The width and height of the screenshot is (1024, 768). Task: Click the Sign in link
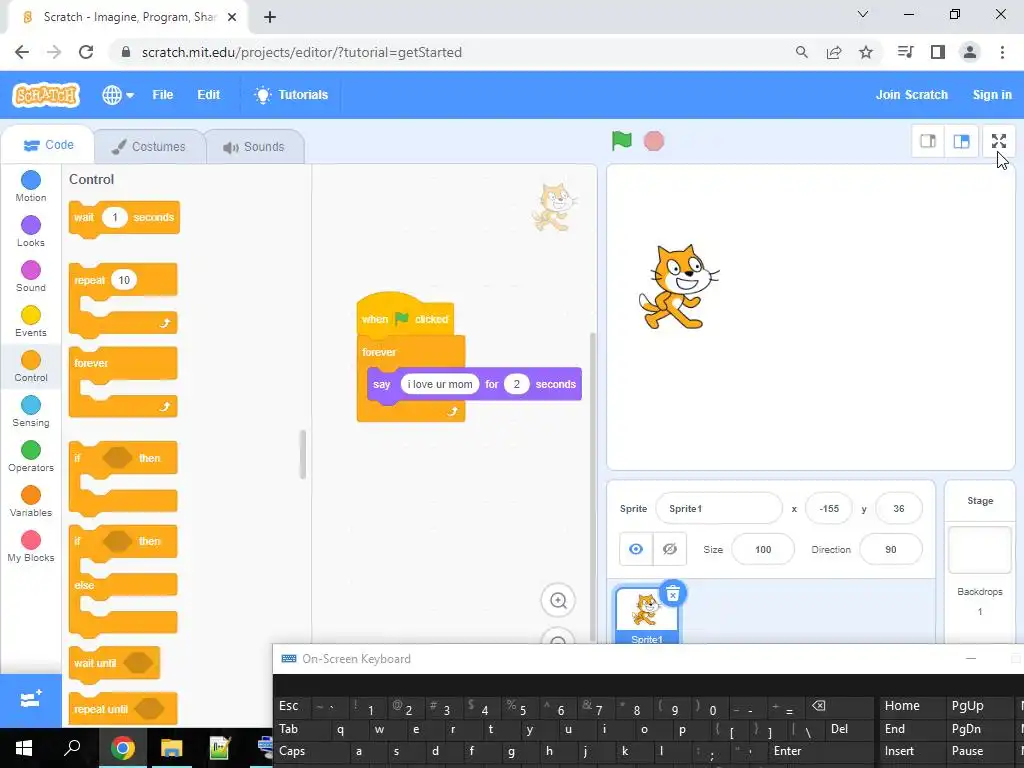click(x=992, y=95)
